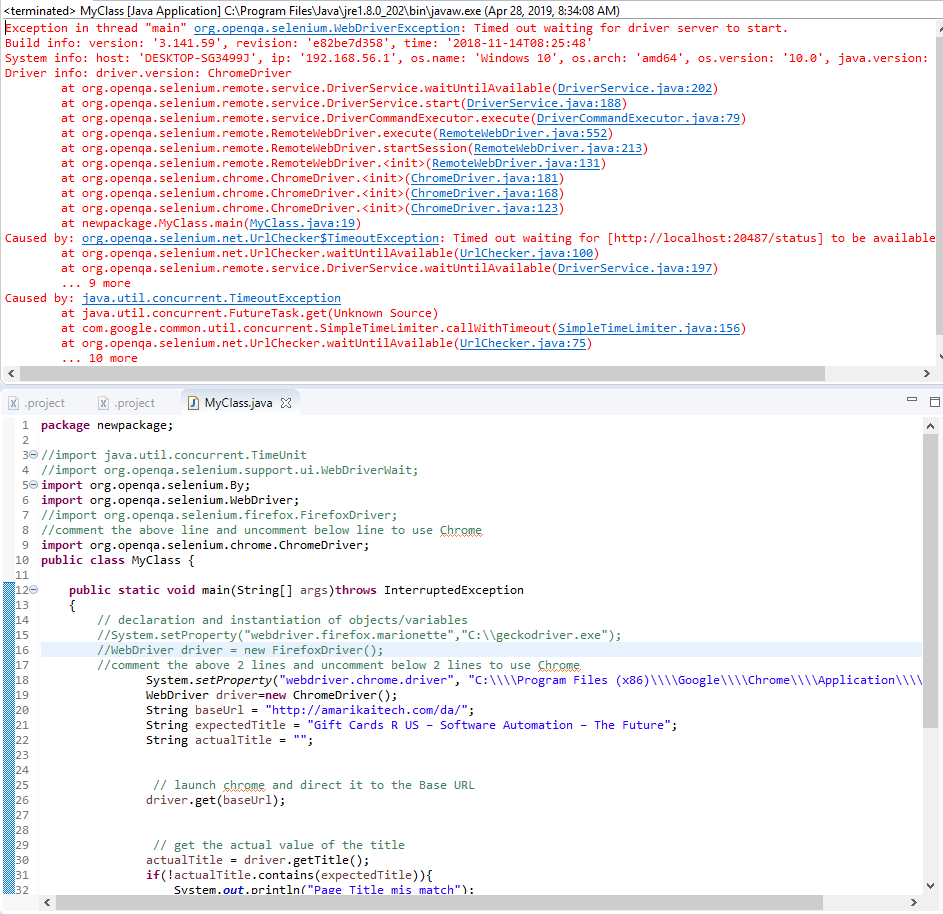The image size is (943, 914).
Task: Click the 'driver.get(baseUrl);' statement
Action: pyautogui.click(x=215, y=800)
